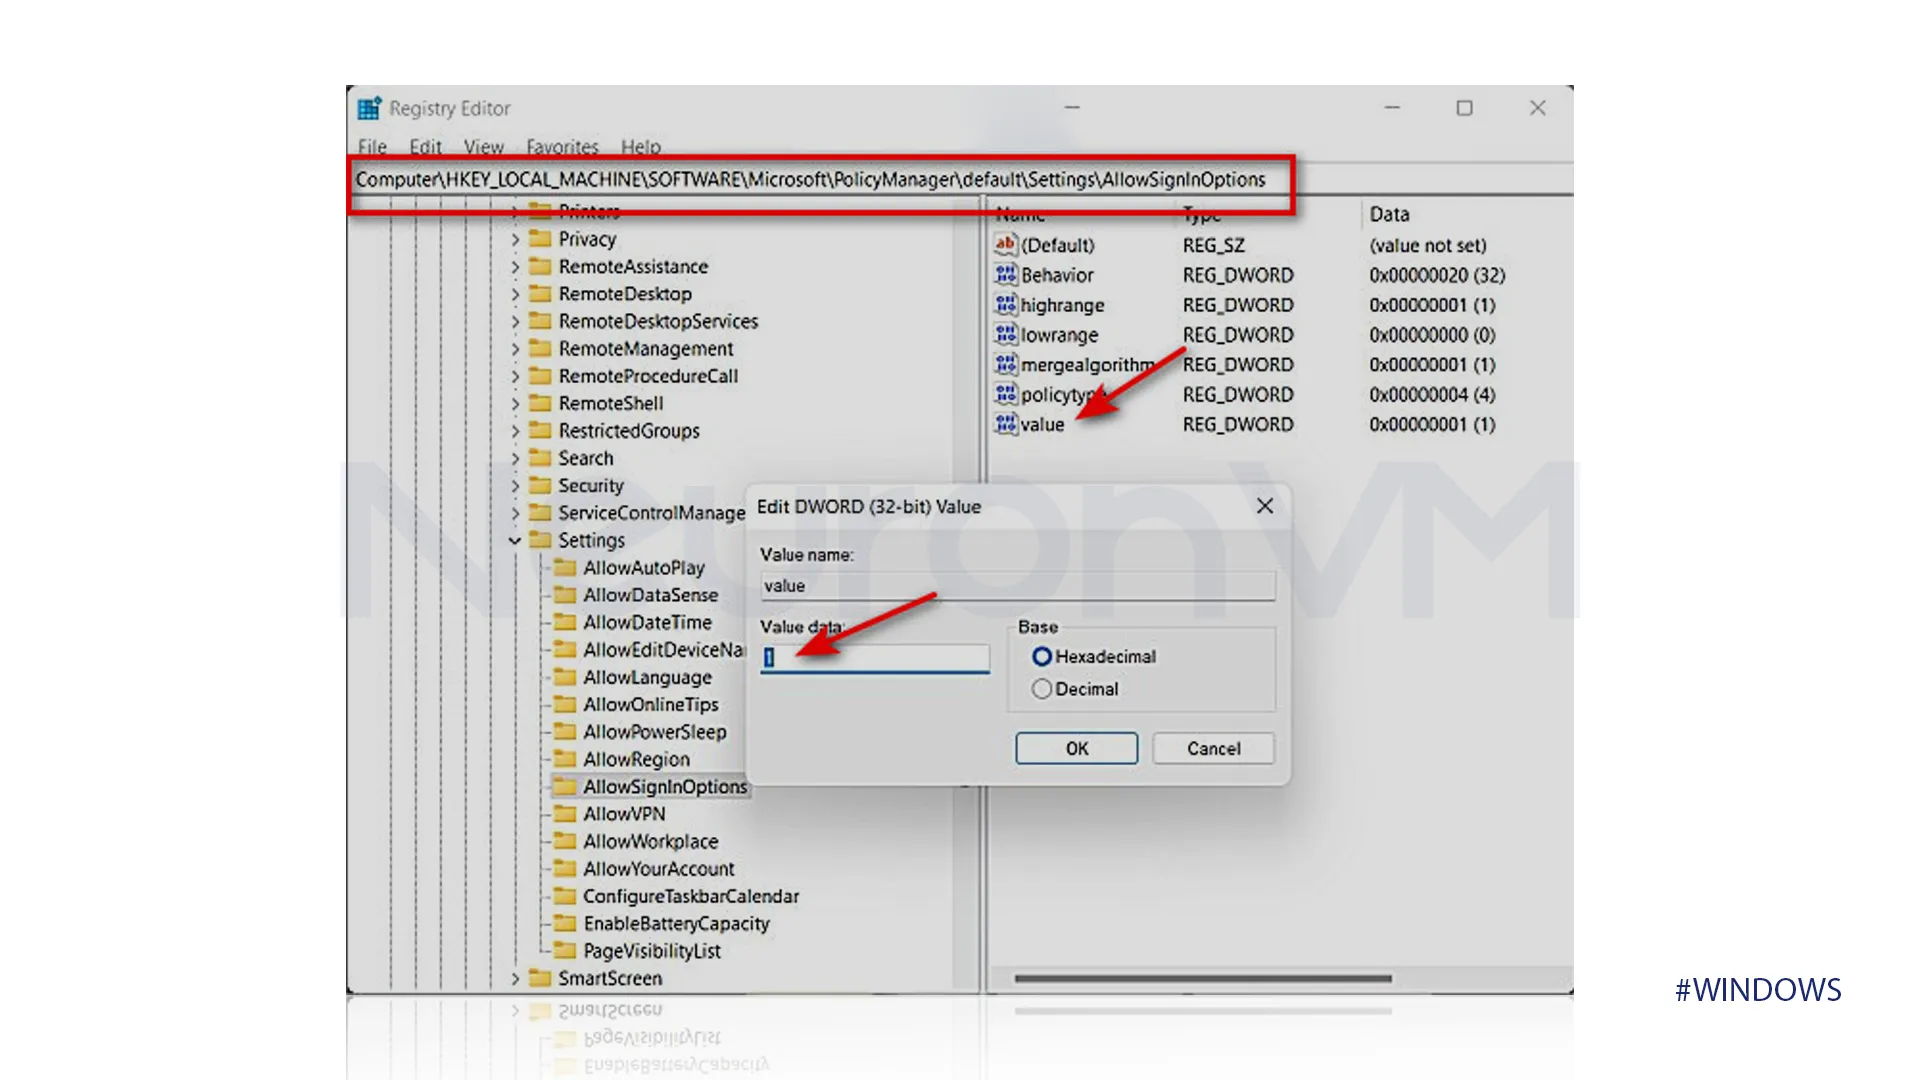The image size is (1920, 1080).
Task: Click the Registry Editor app icon in title bar
Action: [369, 108]
